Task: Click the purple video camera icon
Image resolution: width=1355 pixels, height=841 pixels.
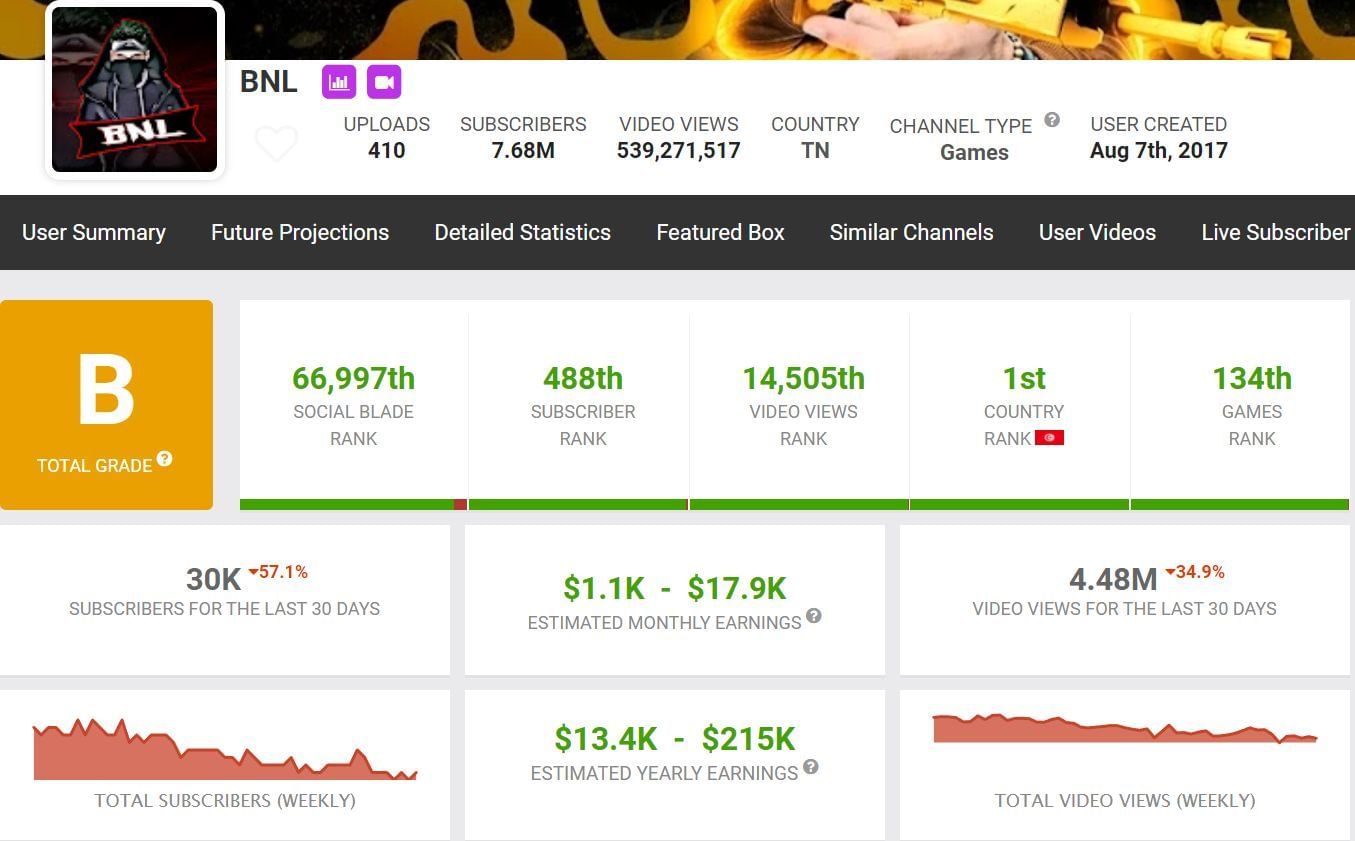Action: [384, 82]
